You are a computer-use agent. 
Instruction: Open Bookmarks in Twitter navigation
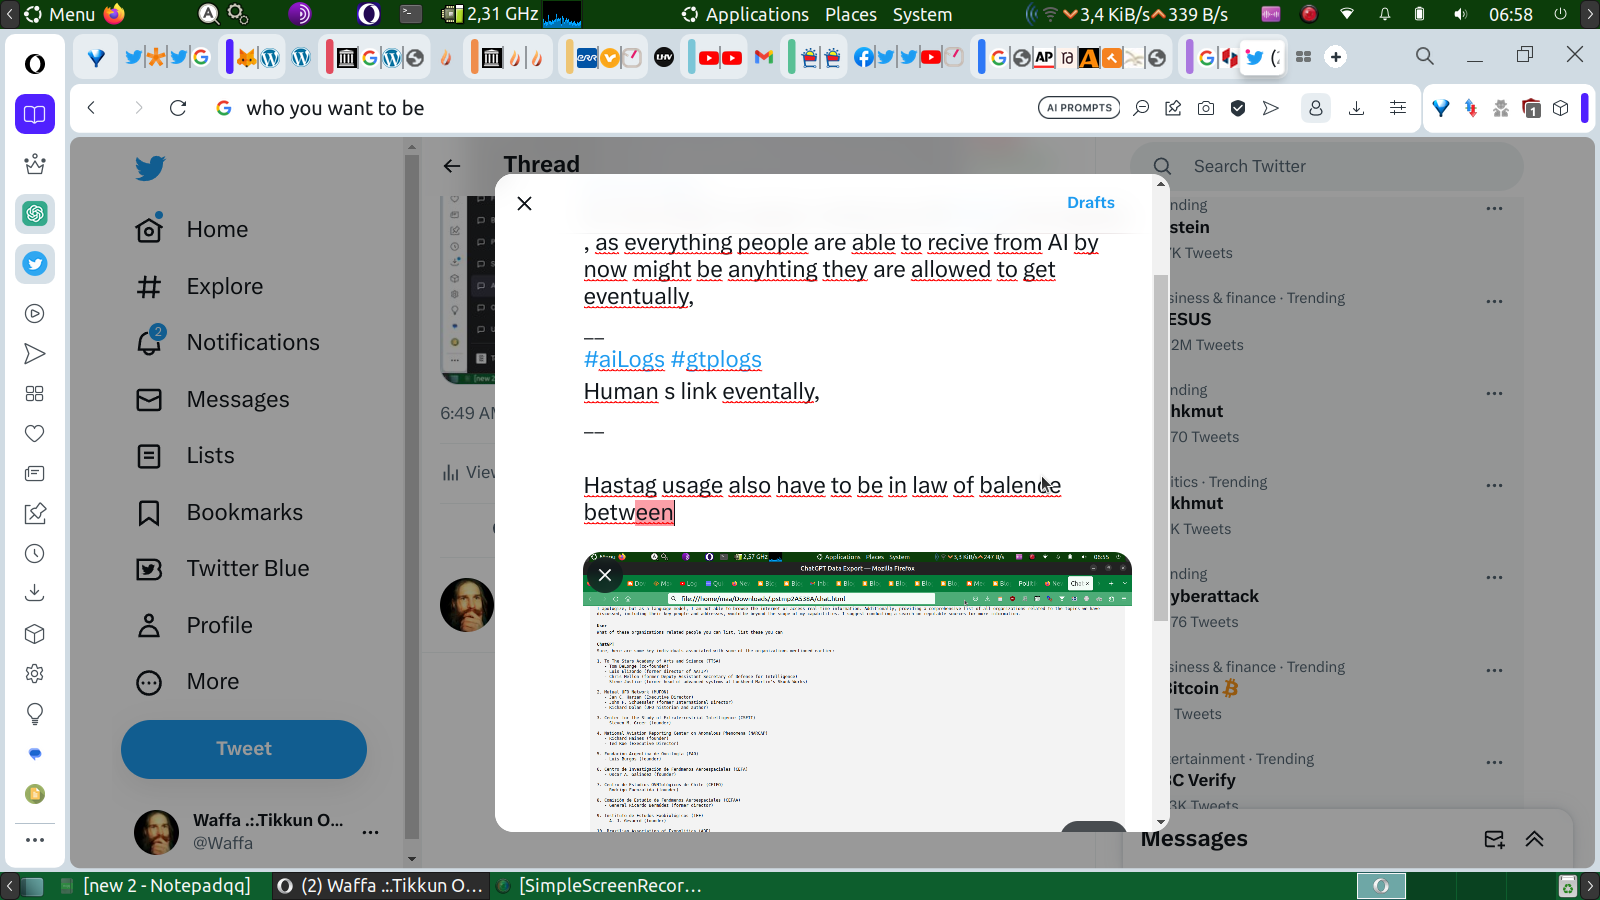[x=219, y=513]
